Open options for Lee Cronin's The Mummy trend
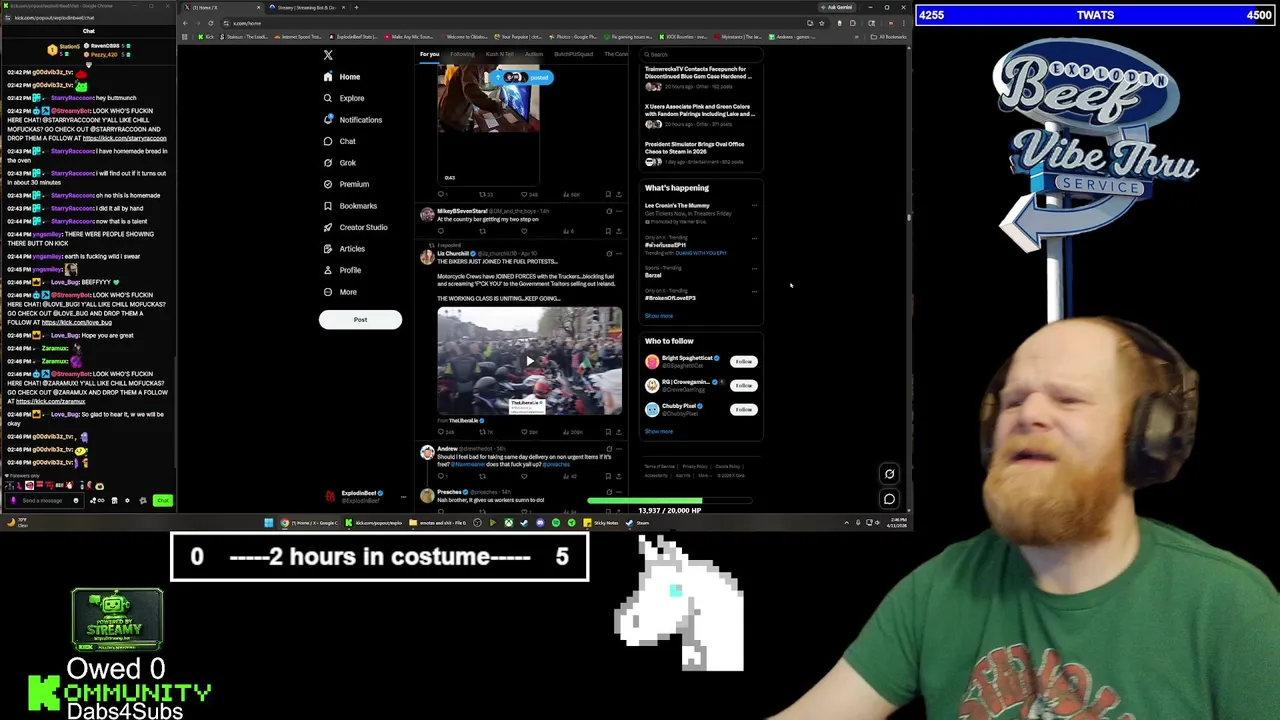 pos(754,206)
